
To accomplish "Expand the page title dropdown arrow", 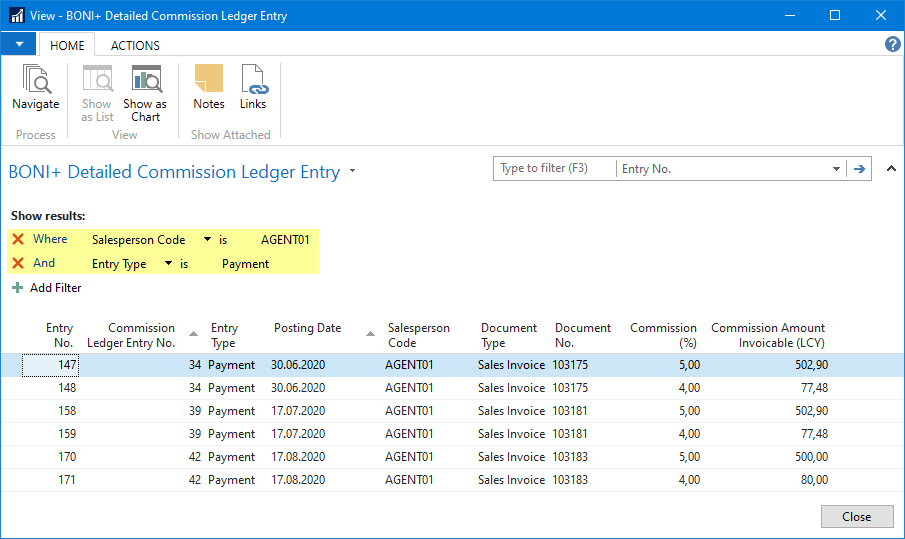I will pos(353,171).
